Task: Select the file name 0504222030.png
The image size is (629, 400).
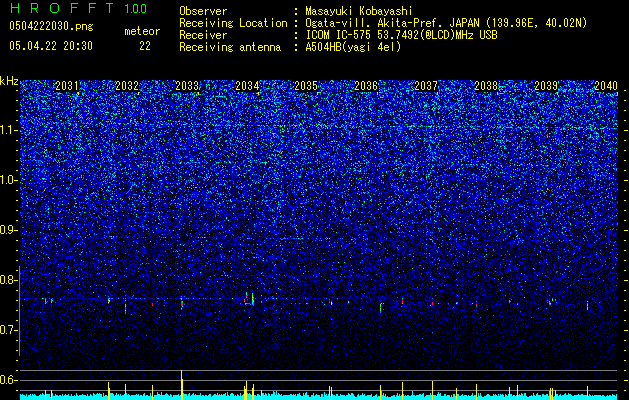Action: coord(51,27)
